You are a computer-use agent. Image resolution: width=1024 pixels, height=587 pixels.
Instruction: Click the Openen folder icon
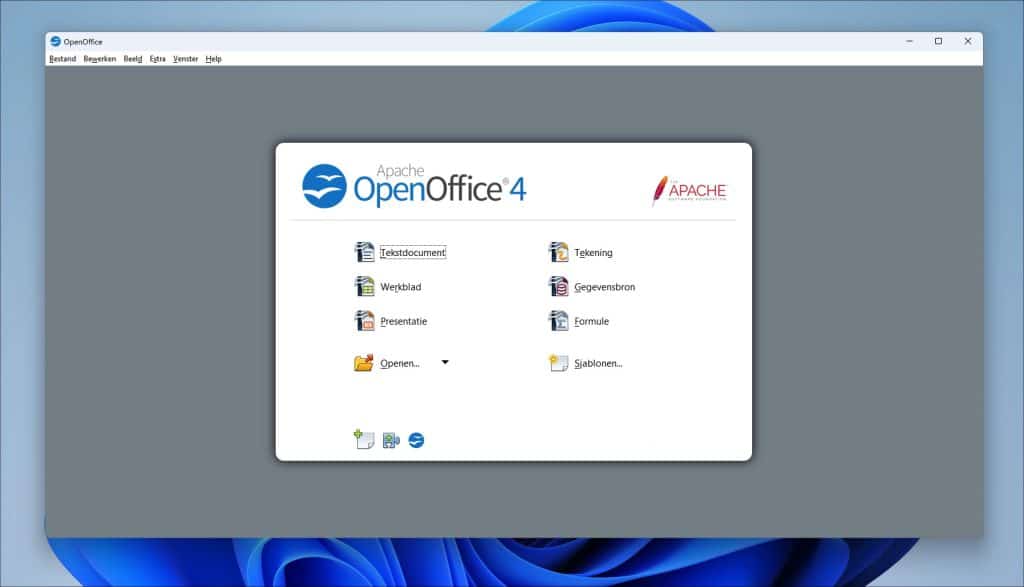[x=364, y=363]
